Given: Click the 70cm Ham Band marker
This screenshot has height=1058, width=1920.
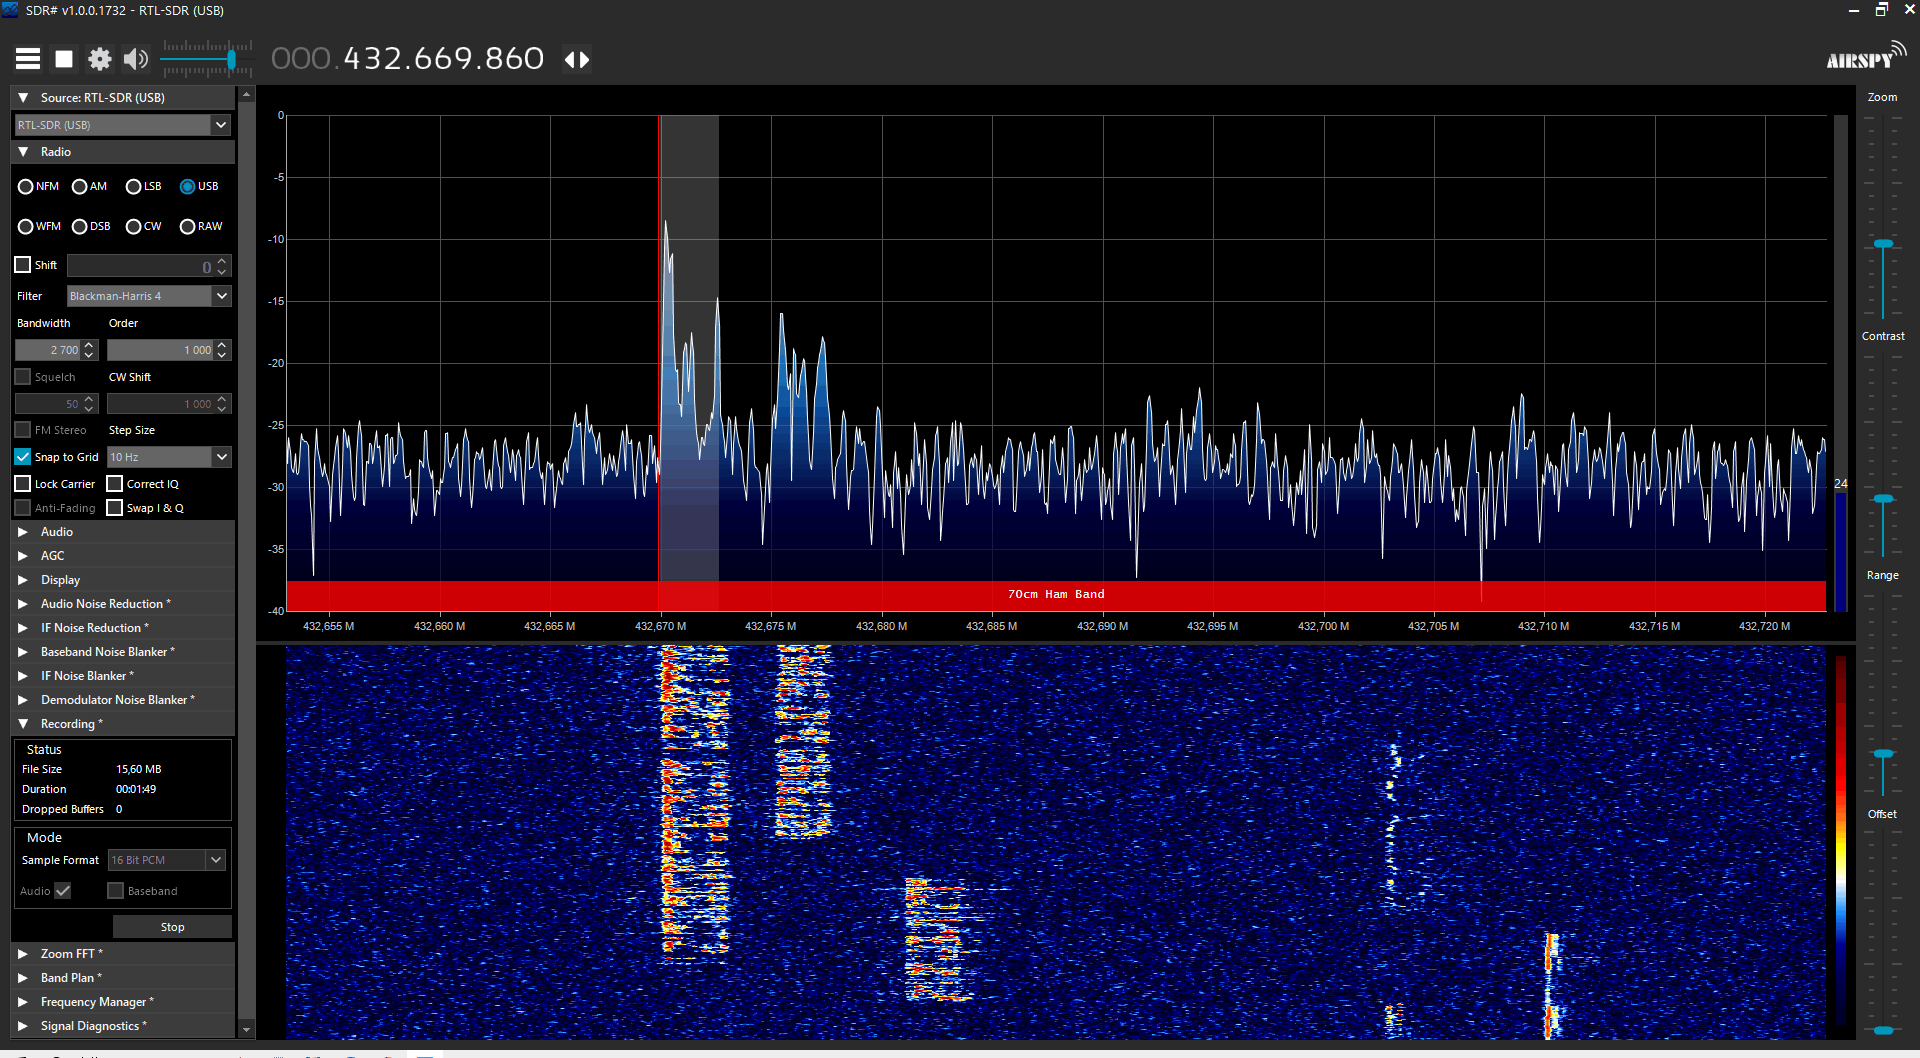Looking at the screenshot, I should point(1056,595).
